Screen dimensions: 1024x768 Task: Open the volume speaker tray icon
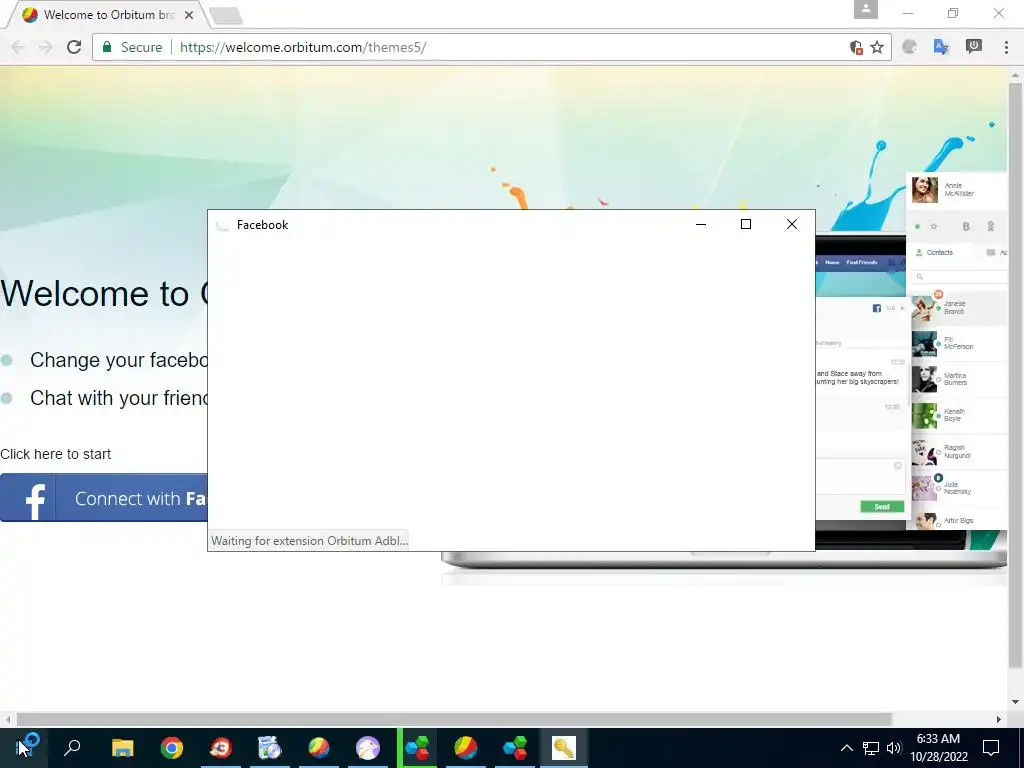pos(894,748)
